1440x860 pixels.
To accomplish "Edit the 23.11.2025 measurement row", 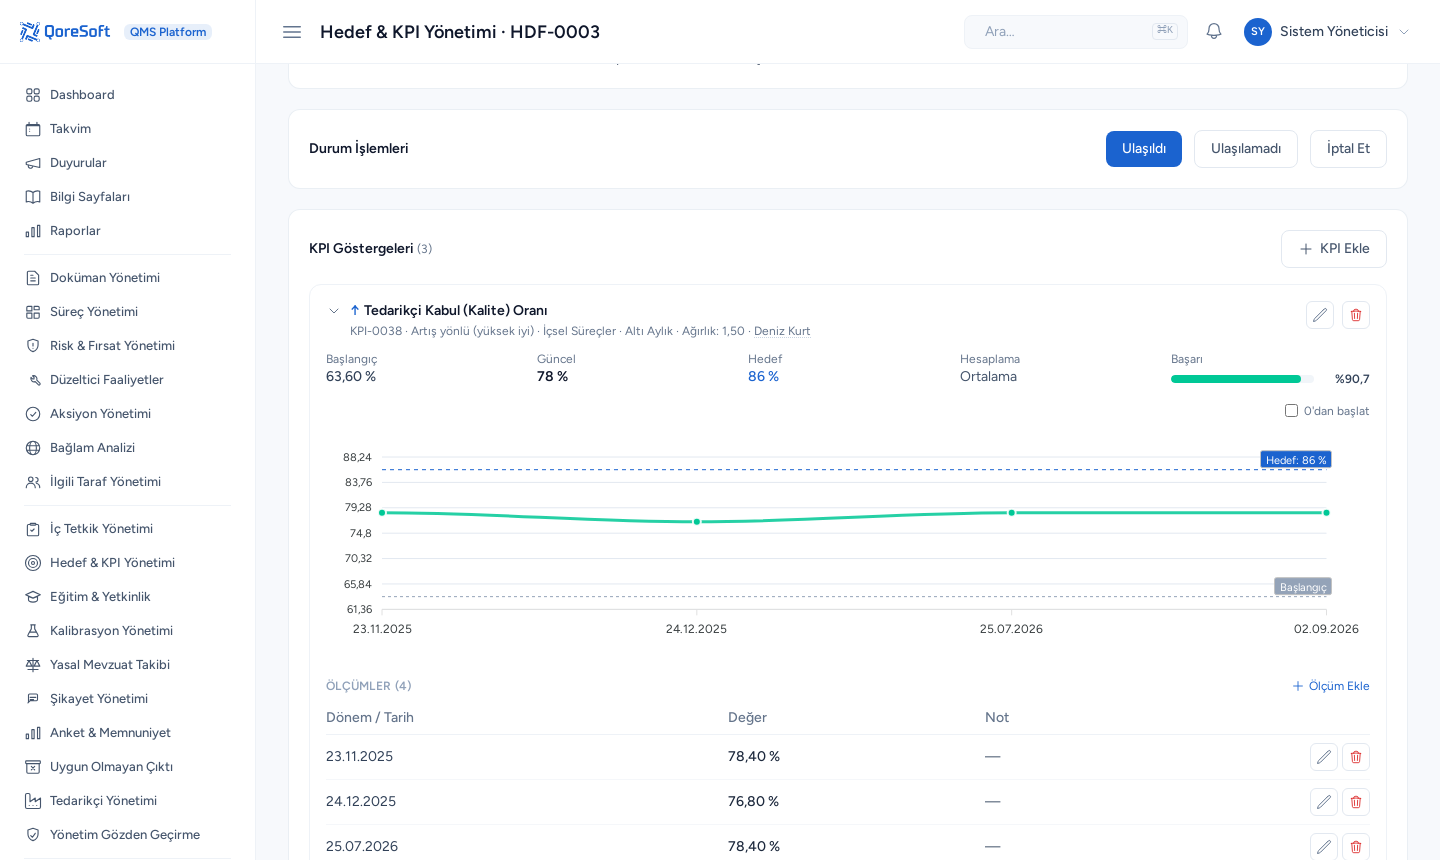I will tap(1324, 757).
